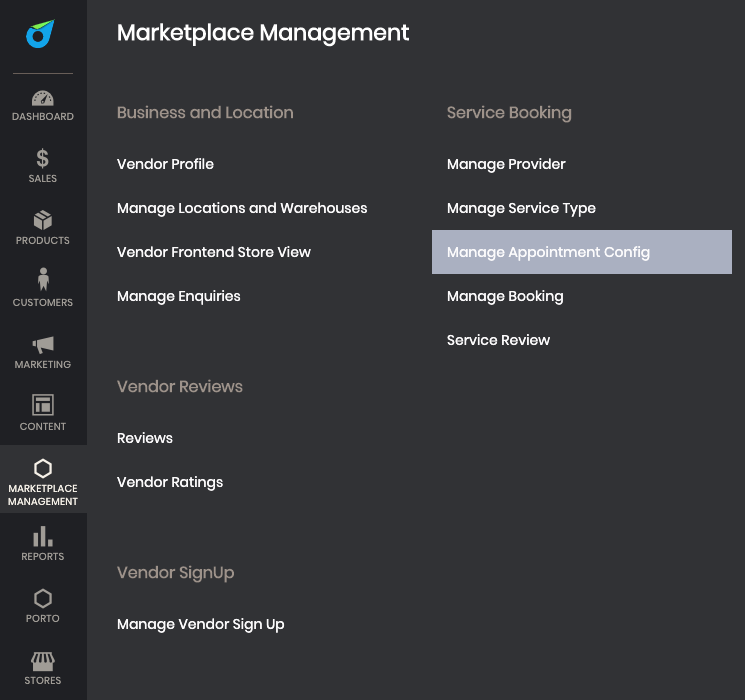Screen dimensions: 745x700
Task: Click the Content layout icon
Action: [43, 405]
